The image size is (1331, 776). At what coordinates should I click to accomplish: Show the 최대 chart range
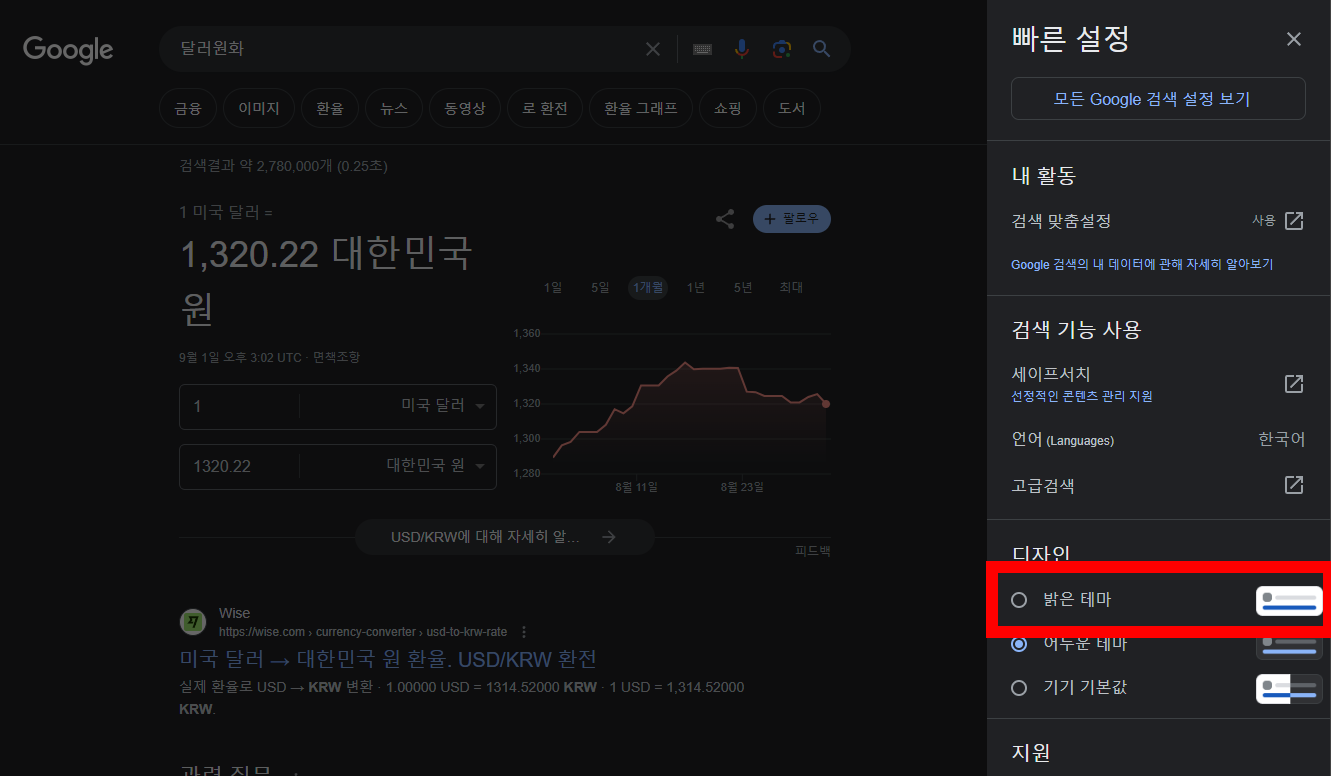(791, 288)
